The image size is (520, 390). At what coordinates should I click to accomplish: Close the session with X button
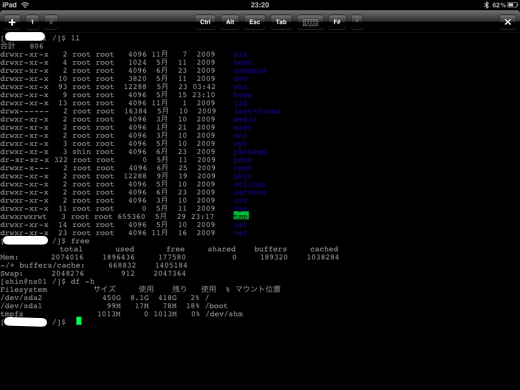coord(508,22)
